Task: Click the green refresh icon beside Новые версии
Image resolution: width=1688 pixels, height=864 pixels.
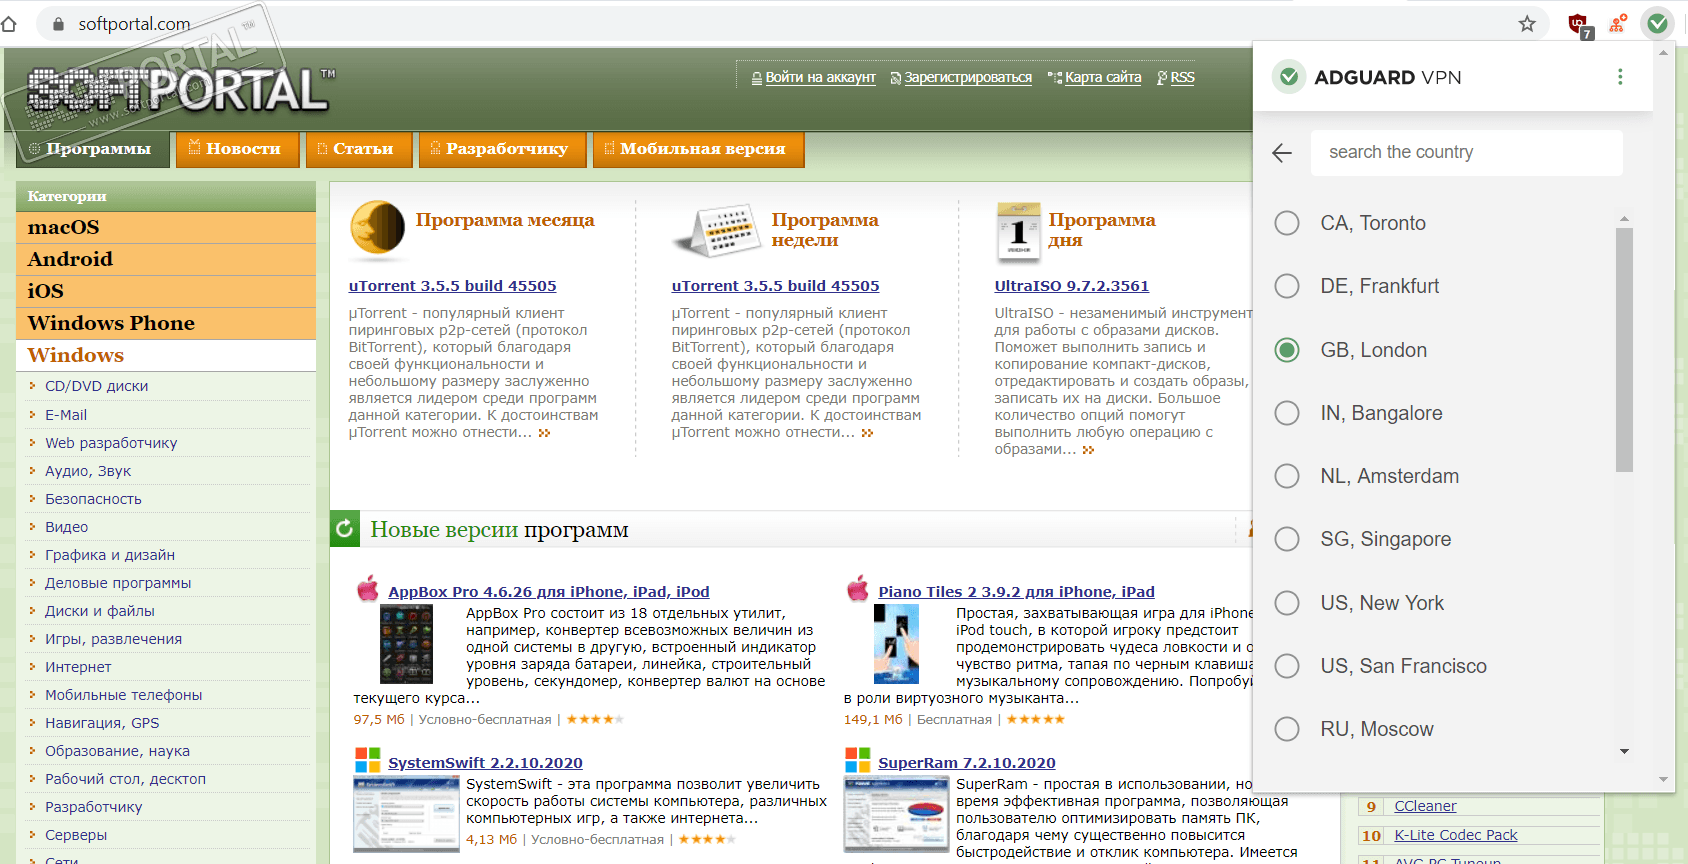Action: click(344, 529)
